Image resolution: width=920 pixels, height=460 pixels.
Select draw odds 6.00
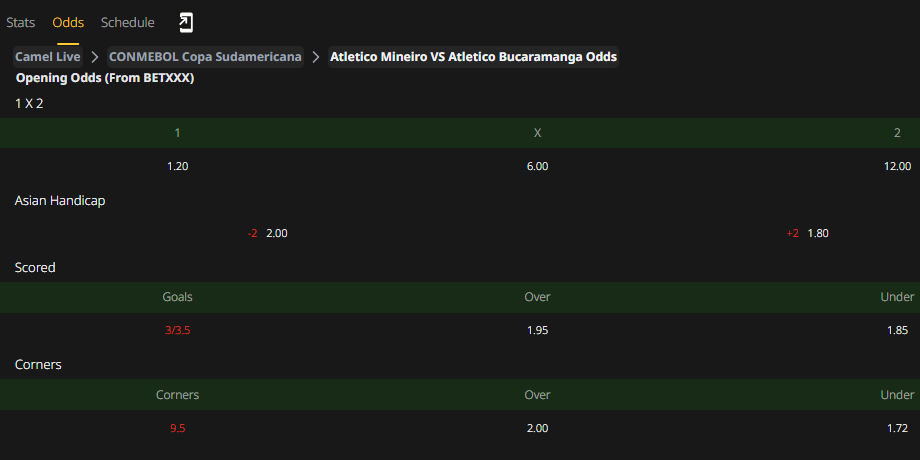tap(537, 166)
